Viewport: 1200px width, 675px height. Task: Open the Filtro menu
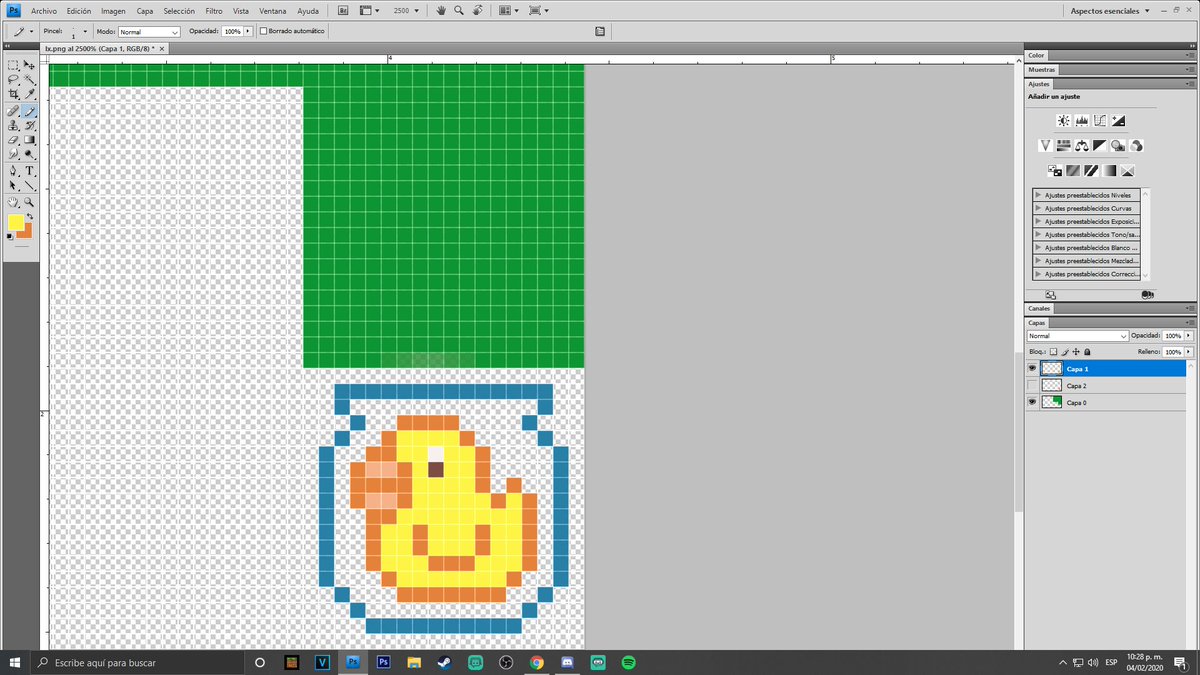(x=214, y=10)
